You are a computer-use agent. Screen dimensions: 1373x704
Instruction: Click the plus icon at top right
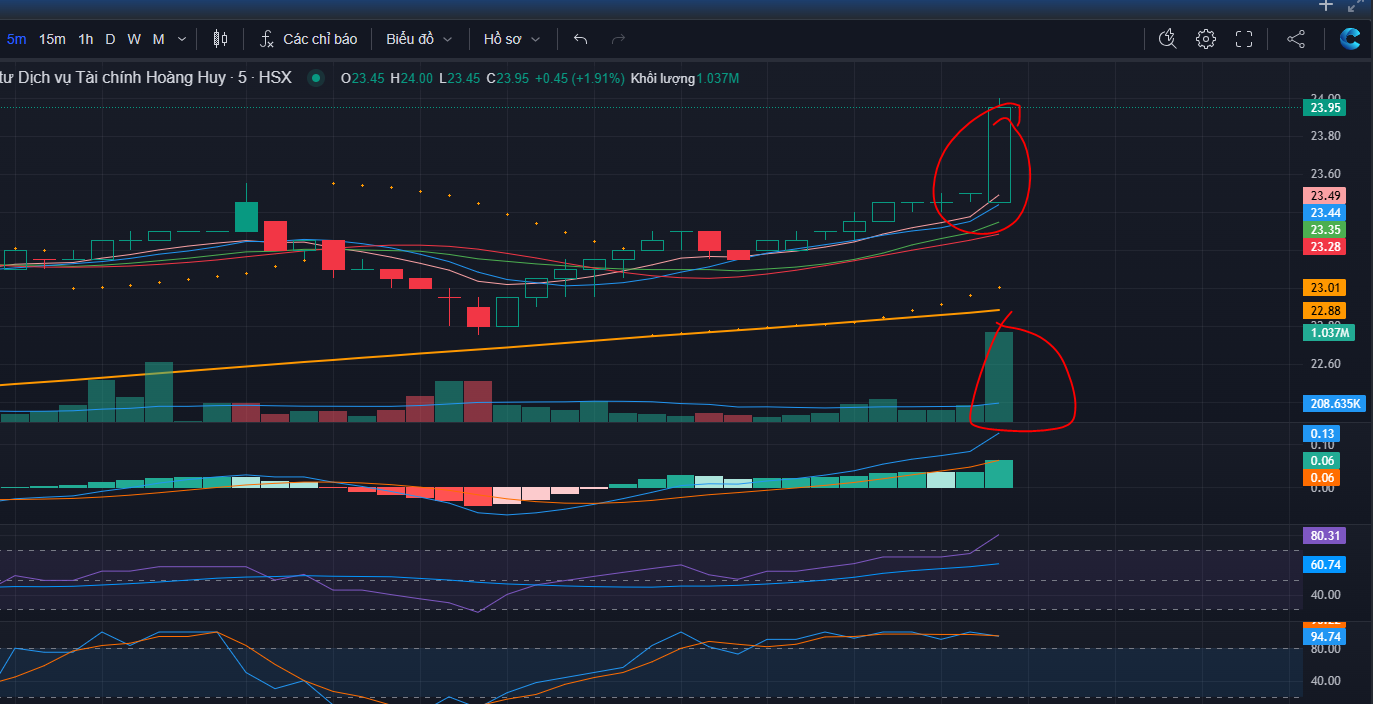[x=1326, y=5]
